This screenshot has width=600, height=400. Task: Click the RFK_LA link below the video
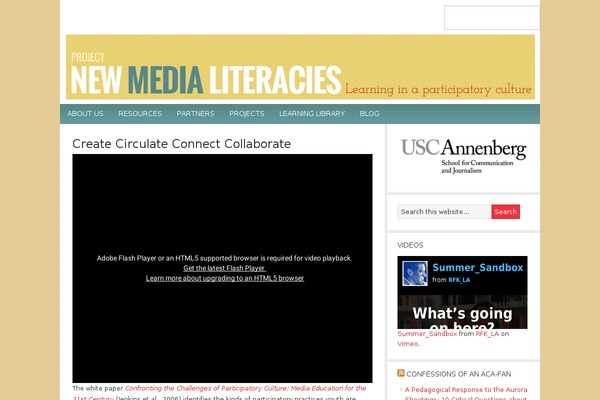(x=487, y=334)
